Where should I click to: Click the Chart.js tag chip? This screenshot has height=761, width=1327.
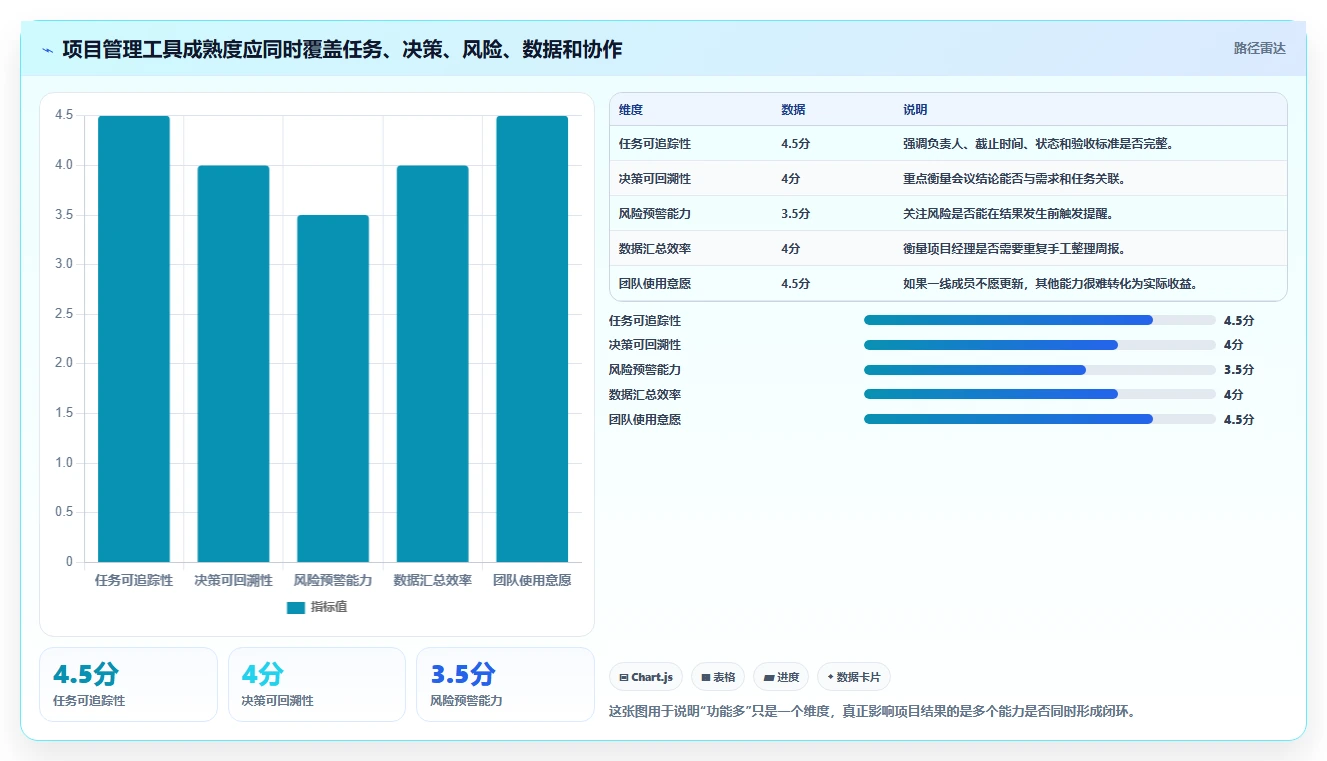(647, 677)
